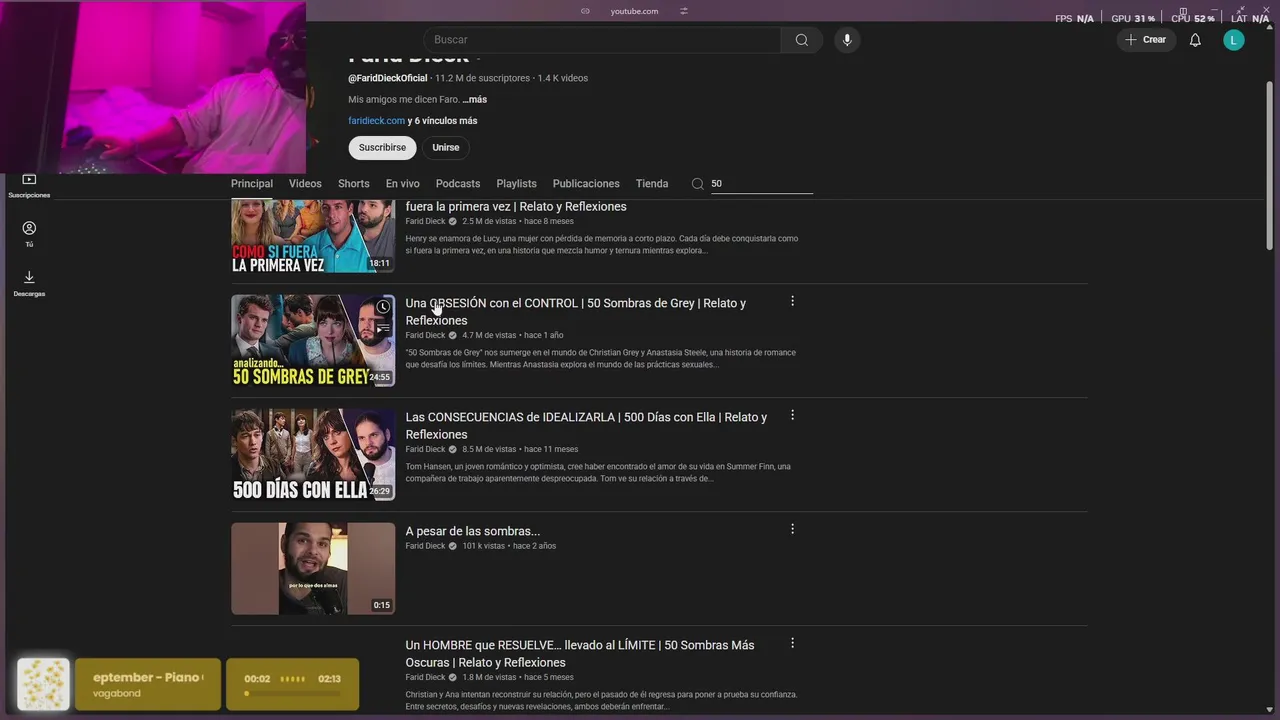
Task: Click the Suscribirse button
Action: point(382,147)
